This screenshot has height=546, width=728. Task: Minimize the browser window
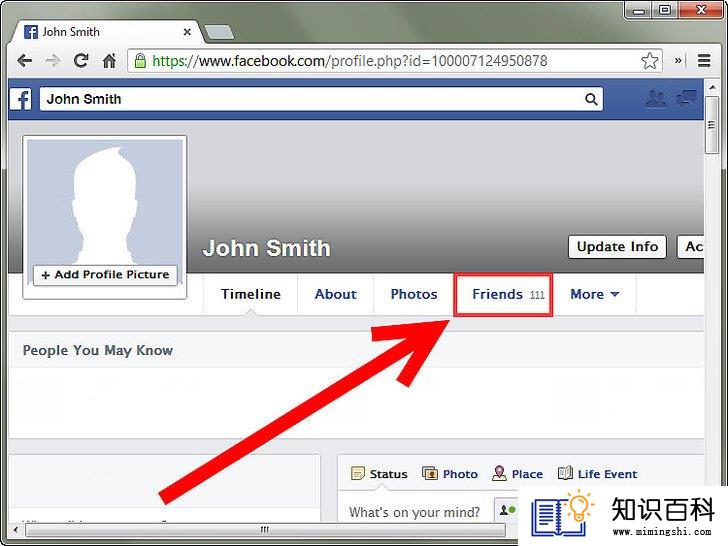pos(639,10)
